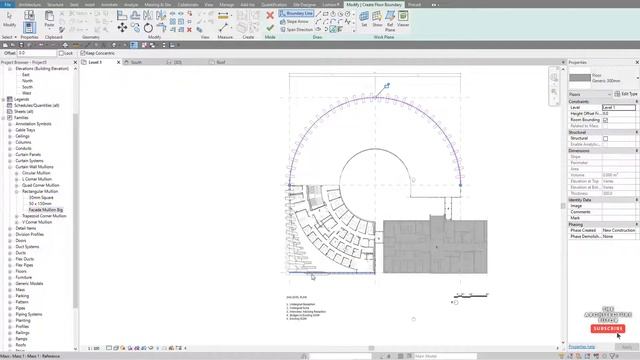Collapse the Families tree node

point(4,118)
